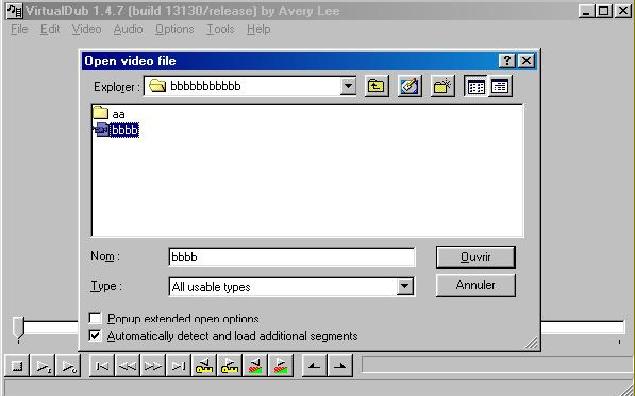Go to previous keyframe icon
This screenshot has height=396, width=635.
pyautogui.click(x=205, y=366)
